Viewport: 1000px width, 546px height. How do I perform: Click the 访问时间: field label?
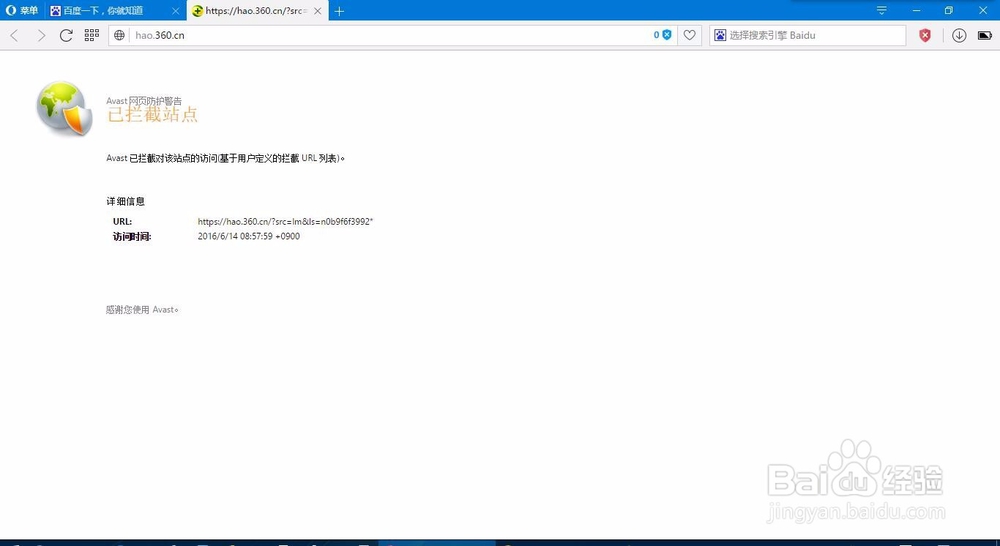pos(132,237)
